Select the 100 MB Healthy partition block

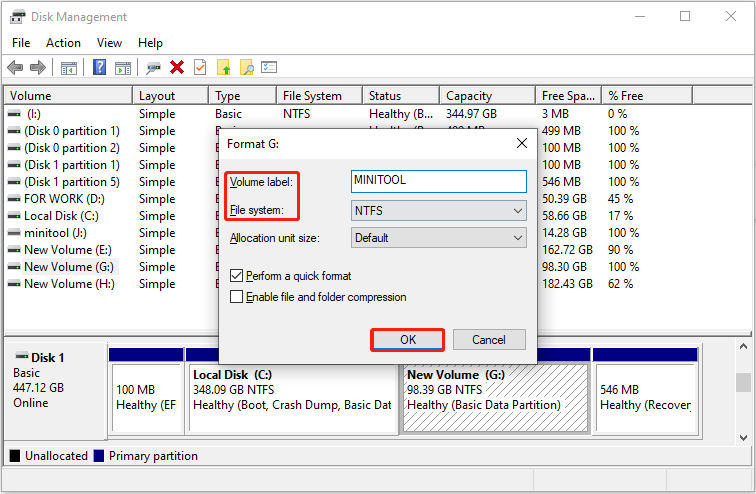tap(147, 398)
